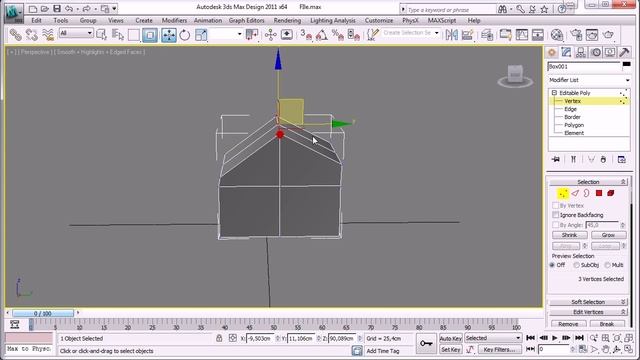The width and height of the screenshot is (640, 360).
Task: Collapse the Selection rollout
Action: tap(588, 182)
